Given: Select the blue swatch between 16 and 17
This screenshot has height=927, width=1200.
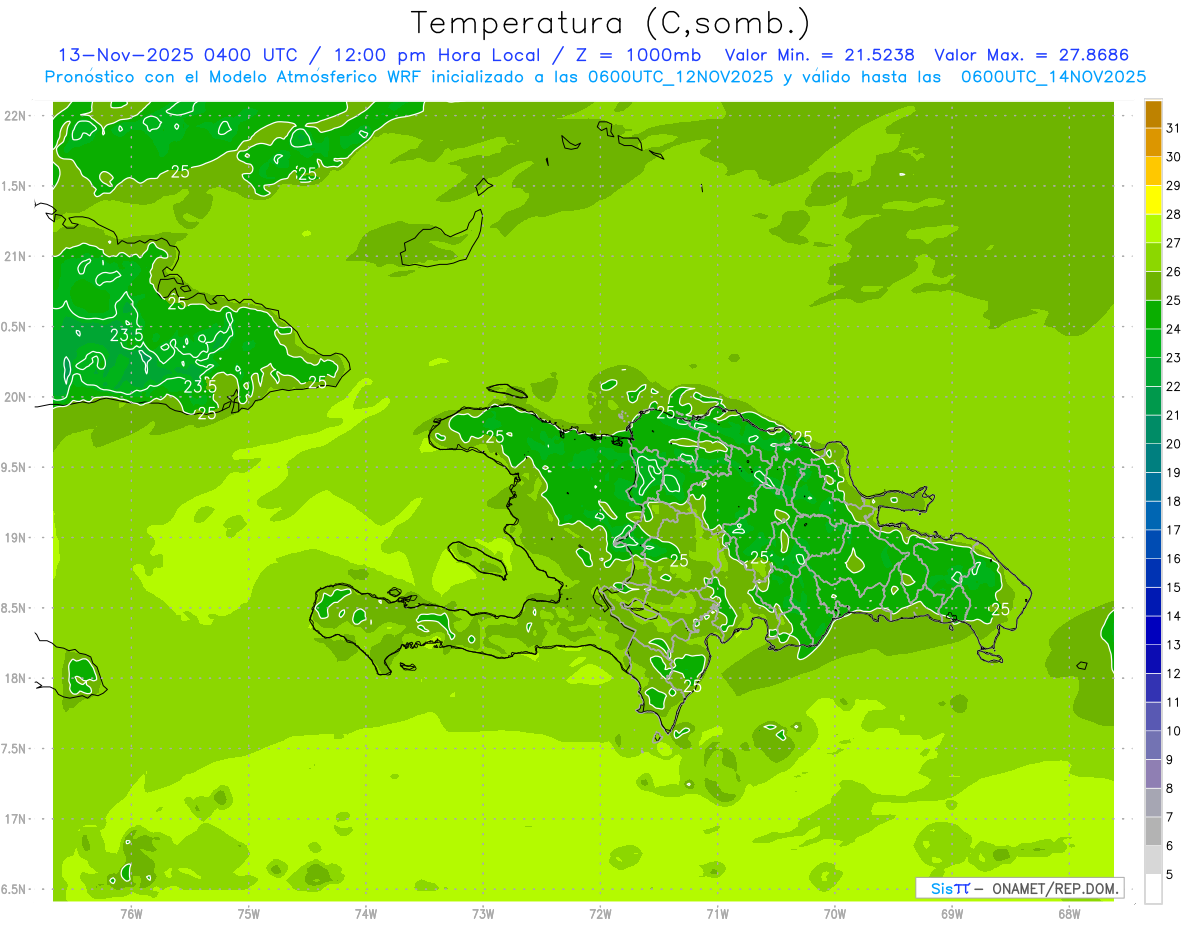Looking at the screenshot, I should (x=1153, y=545).
